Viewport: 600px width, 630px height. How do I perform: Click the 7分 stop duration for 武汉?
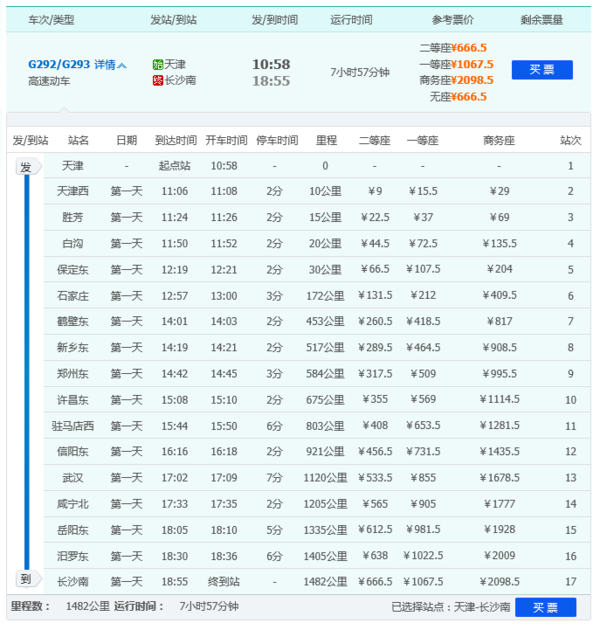pos(274,478)
